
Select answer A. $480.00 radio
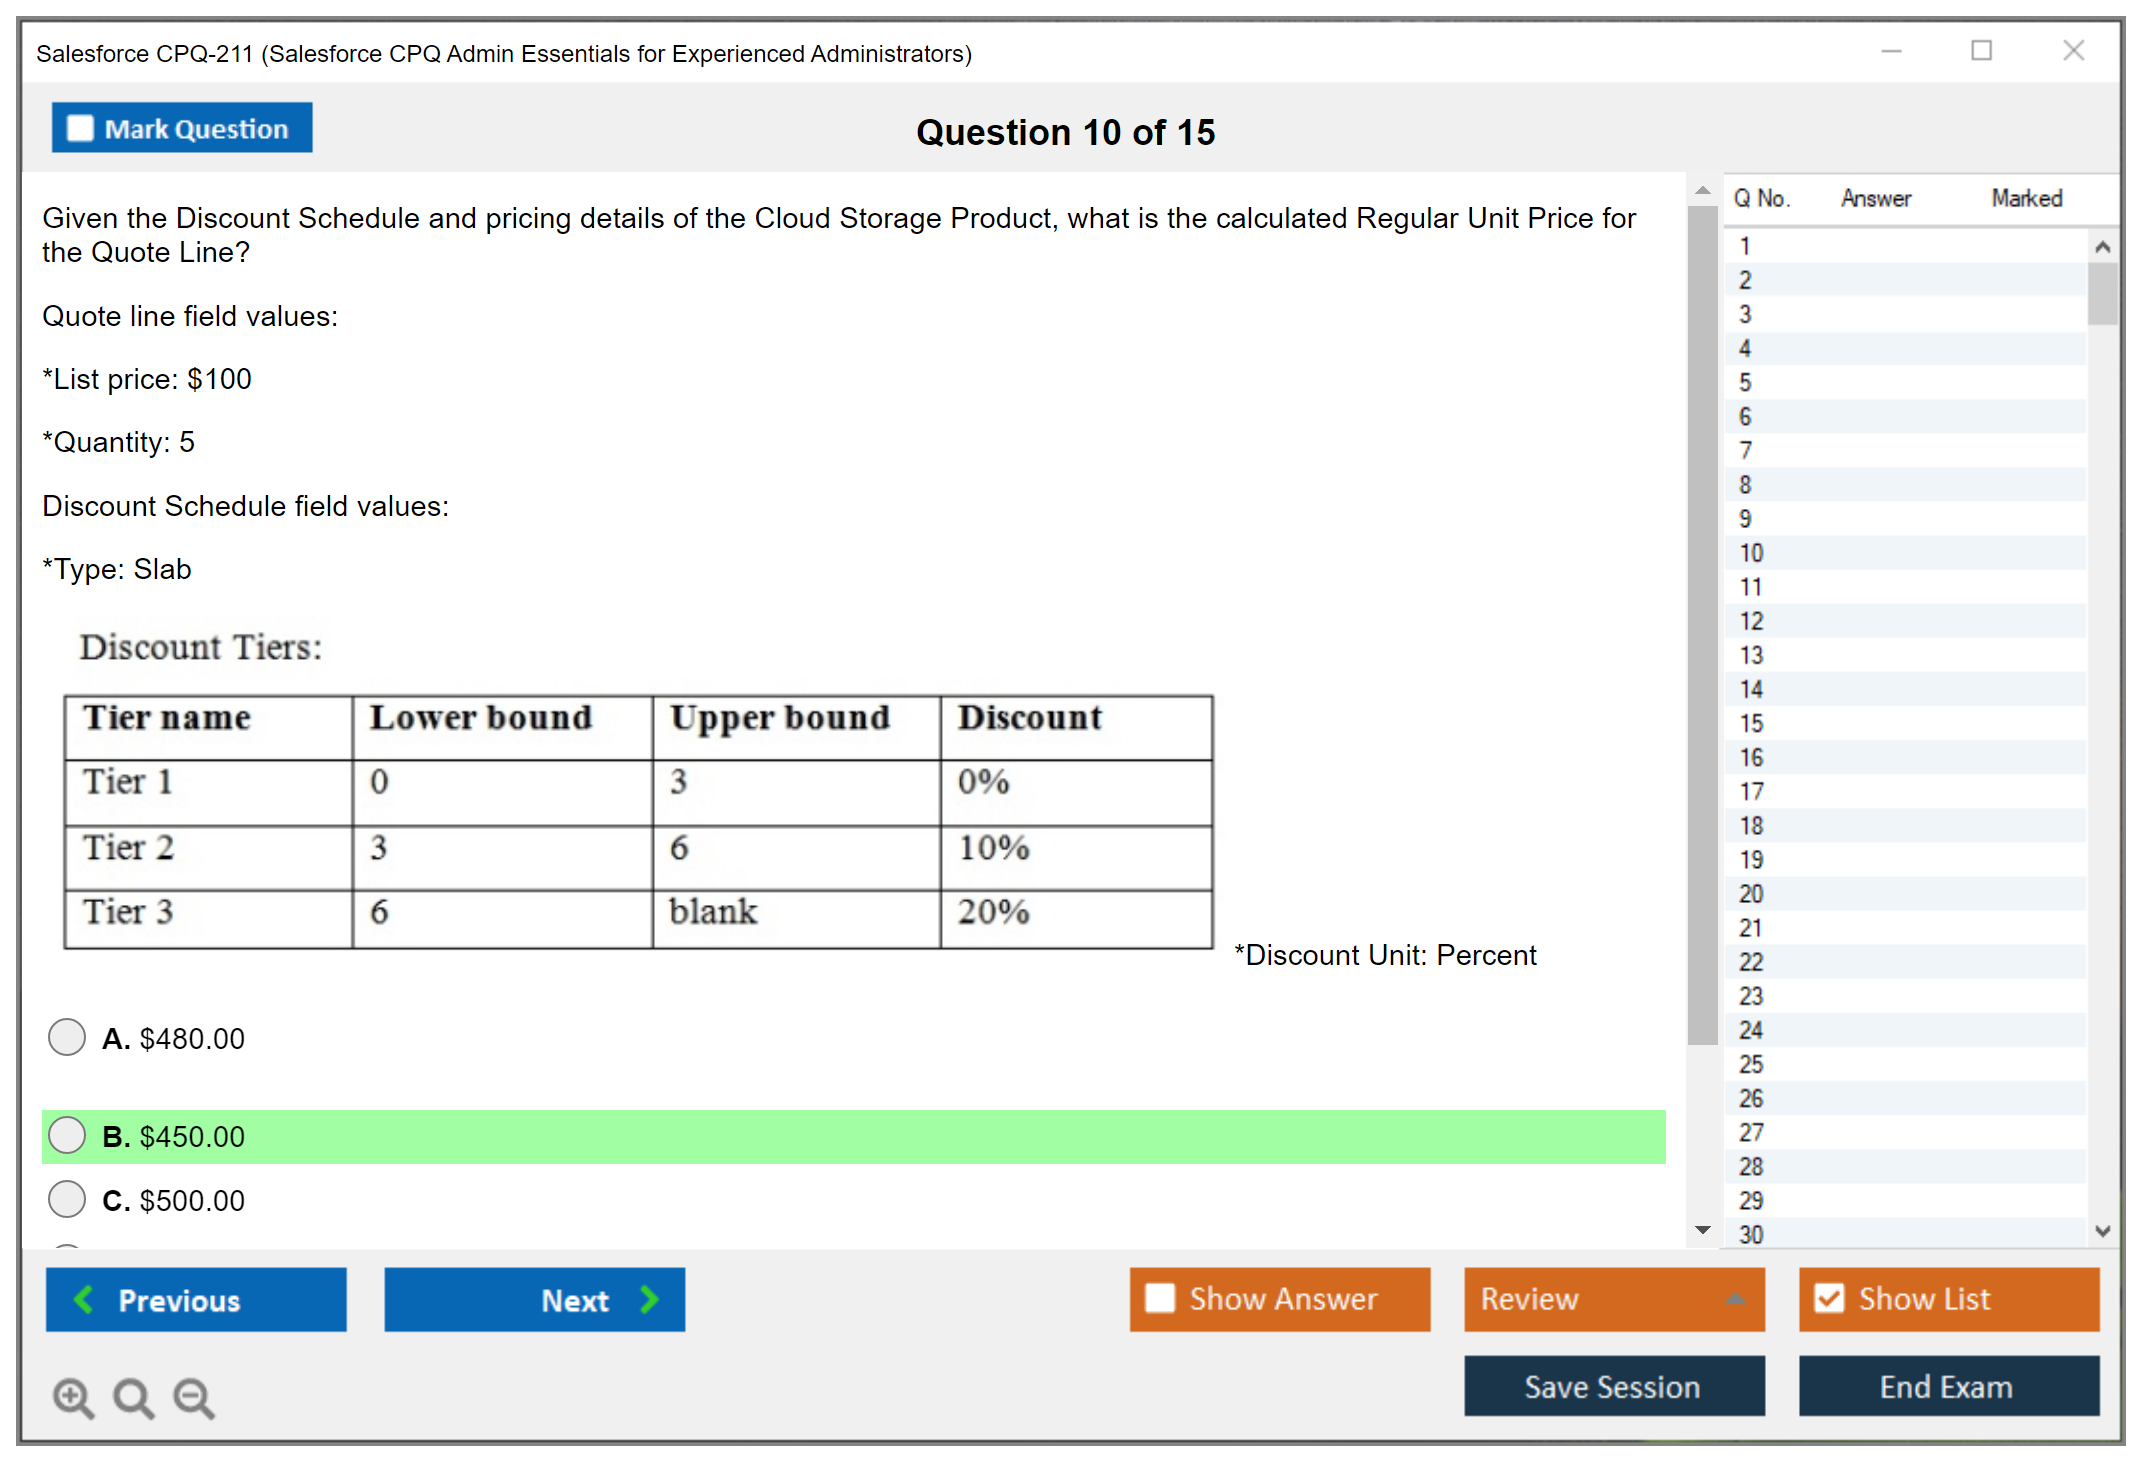coord(67,1037)
